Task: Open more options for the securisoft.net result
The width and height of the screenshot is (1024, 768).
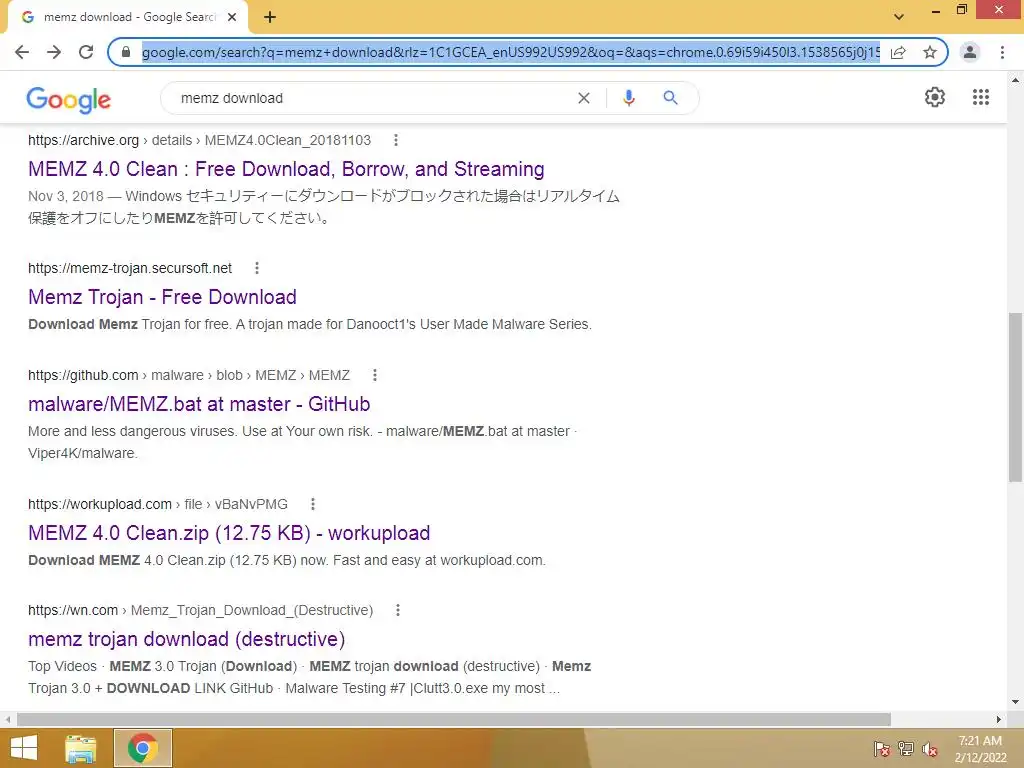Action: (257, 268)
